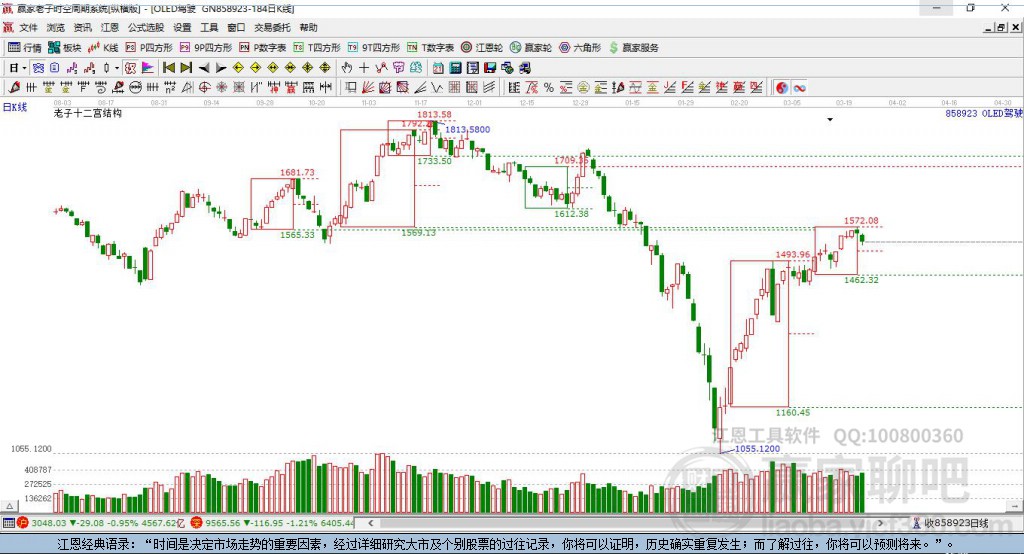The height and width of the screenshot is (554, 1024).
Task: Open the 赢家轮 wheel tool
Action: tap(531, 48)
